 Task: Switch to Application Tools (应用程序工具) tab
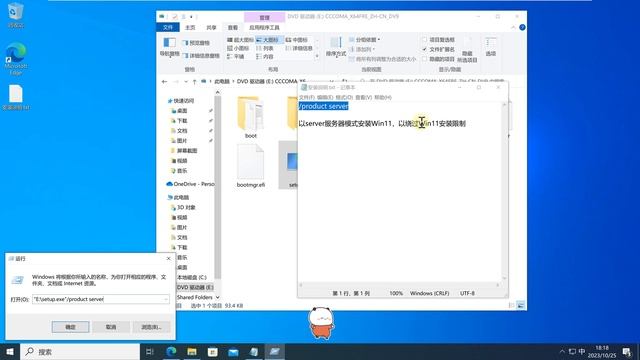(264, 27)
